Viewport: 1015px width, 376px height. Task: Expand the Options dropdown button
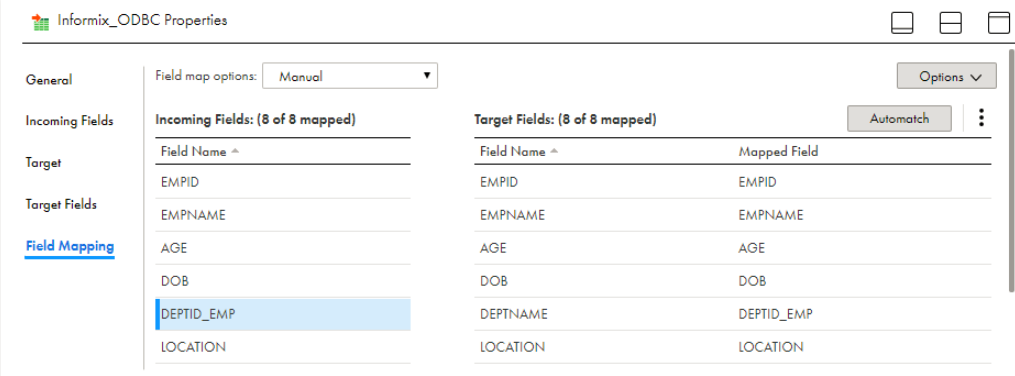coord(946,76)
